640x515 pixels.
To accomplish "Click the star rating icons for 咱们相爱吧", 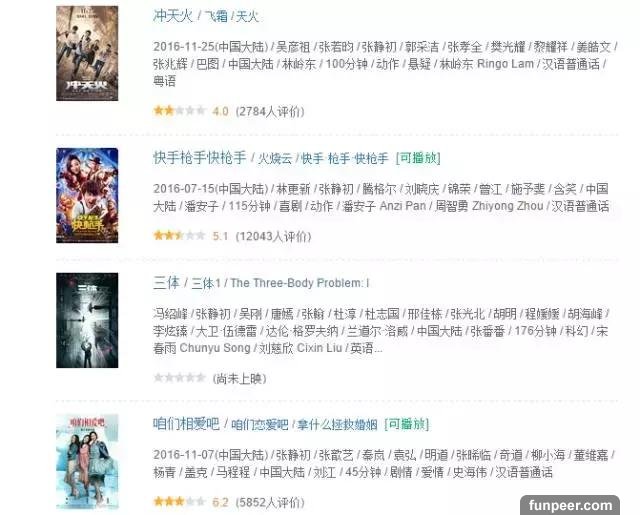I will [179, 502].
